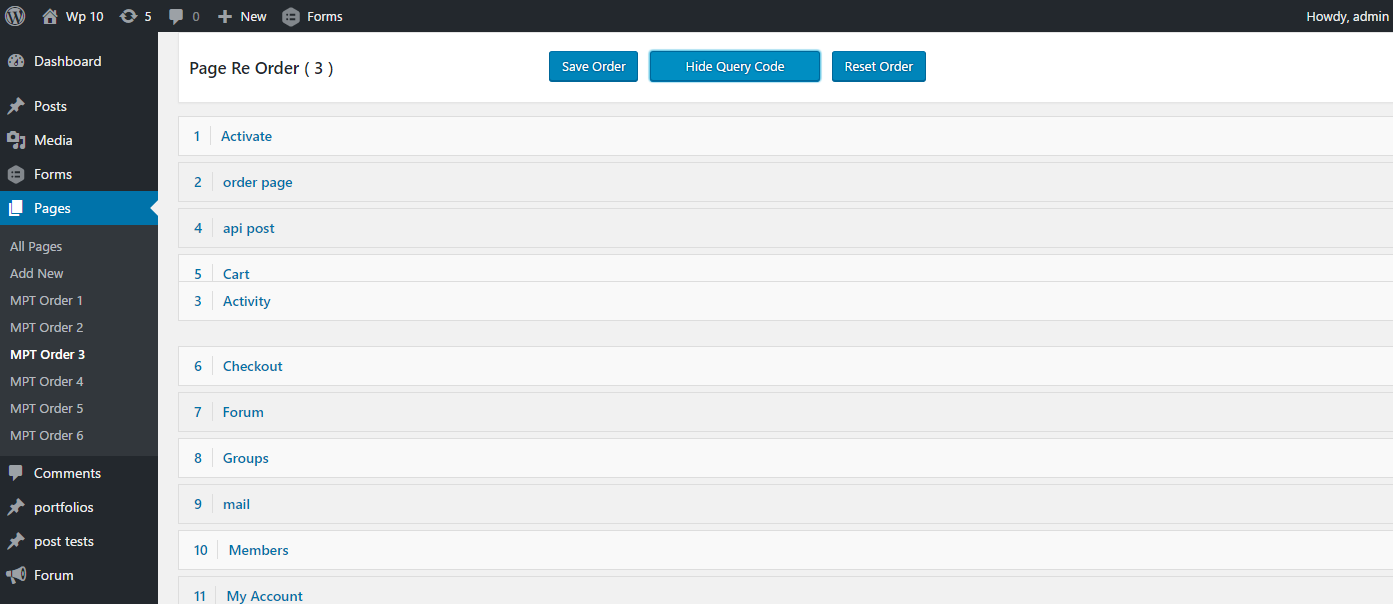Image resolution: width=1393 pixels, height=604 pixels.
Task: Open the post tests menu label
Action: (64, 541)
